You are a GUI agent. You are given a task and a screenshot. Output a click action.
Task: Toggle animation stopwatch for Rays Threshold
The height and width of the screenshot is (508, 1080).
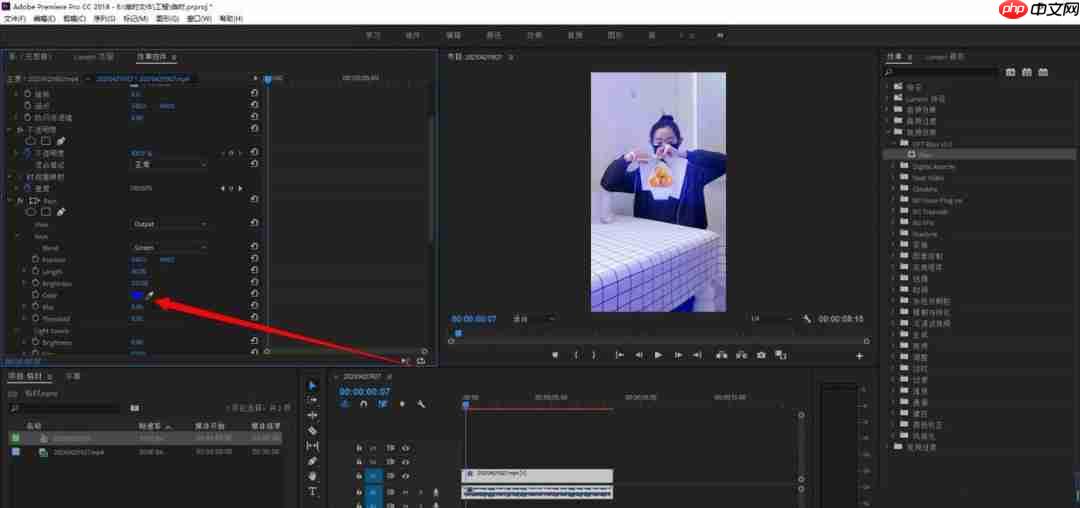(35, 319)
